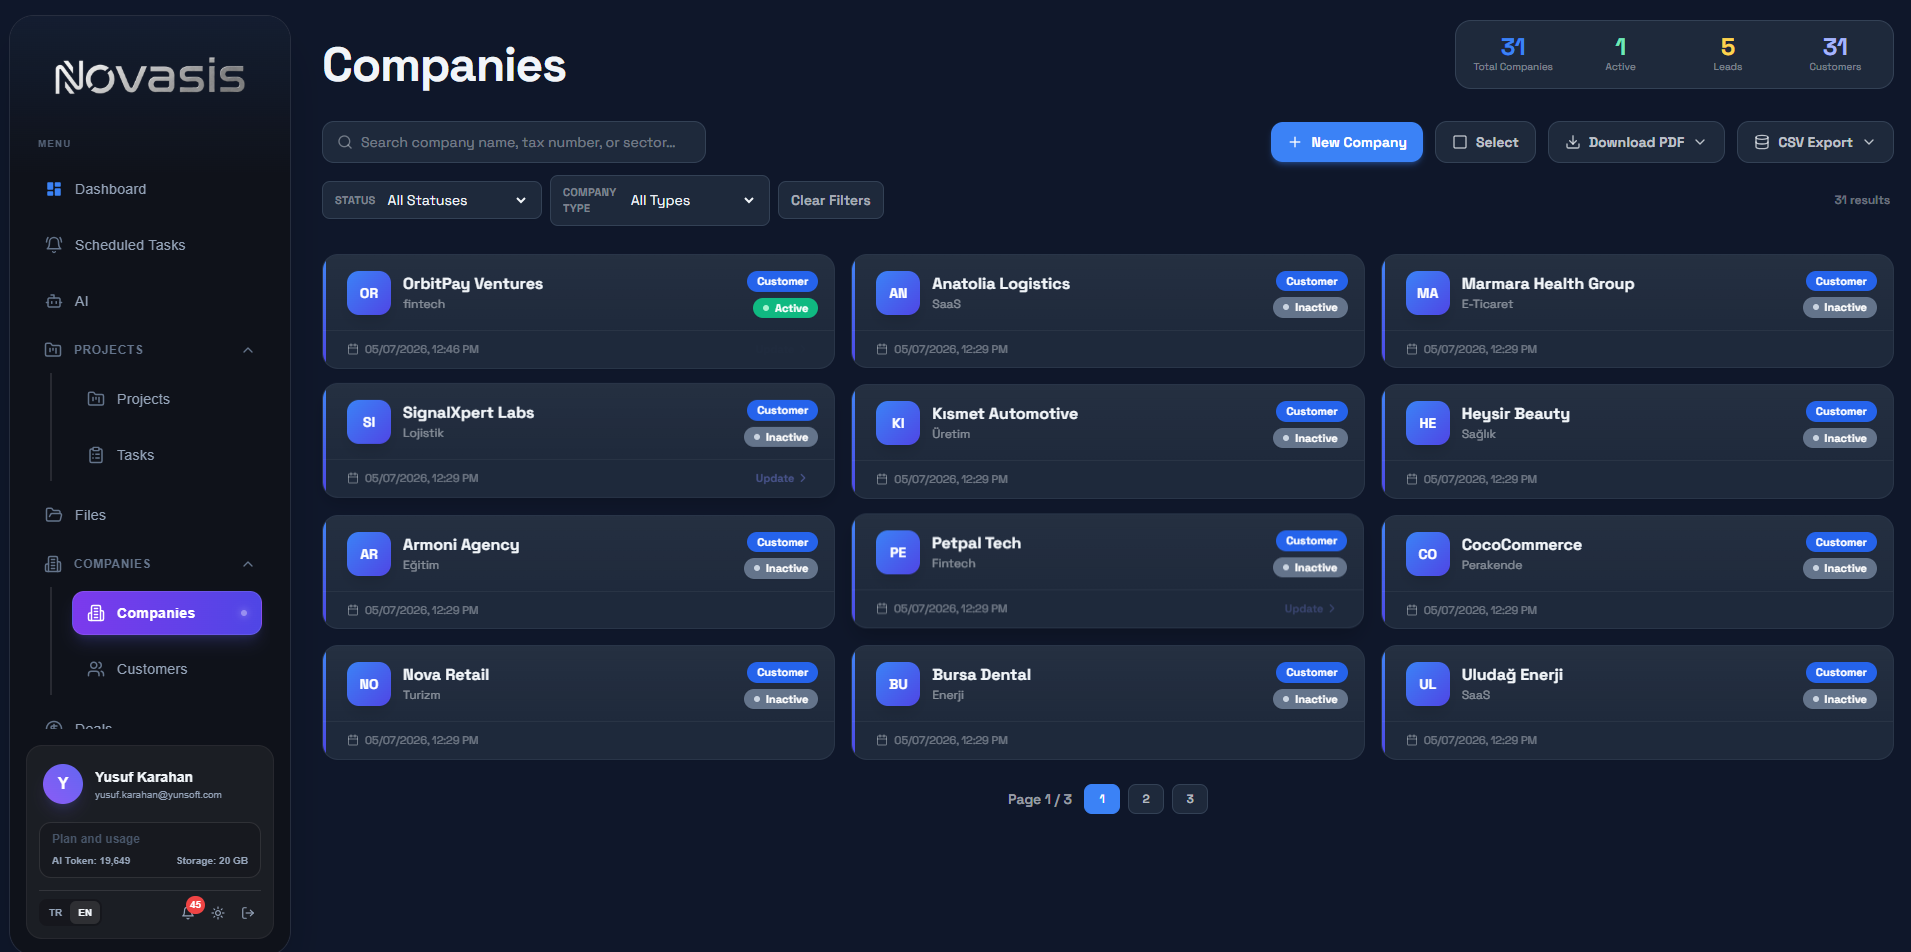Click the Scheduled Tasks alarm icon
1911x952 pixels.
click(54, 245)
